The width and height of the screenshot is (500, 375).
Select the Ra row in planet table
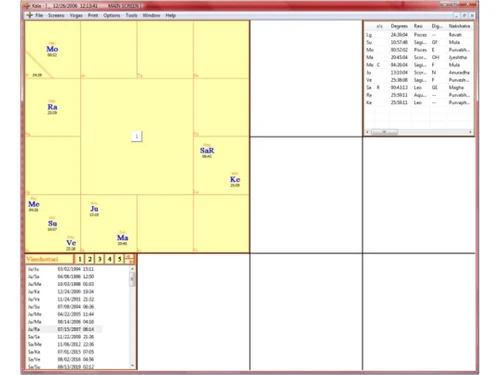419,95
